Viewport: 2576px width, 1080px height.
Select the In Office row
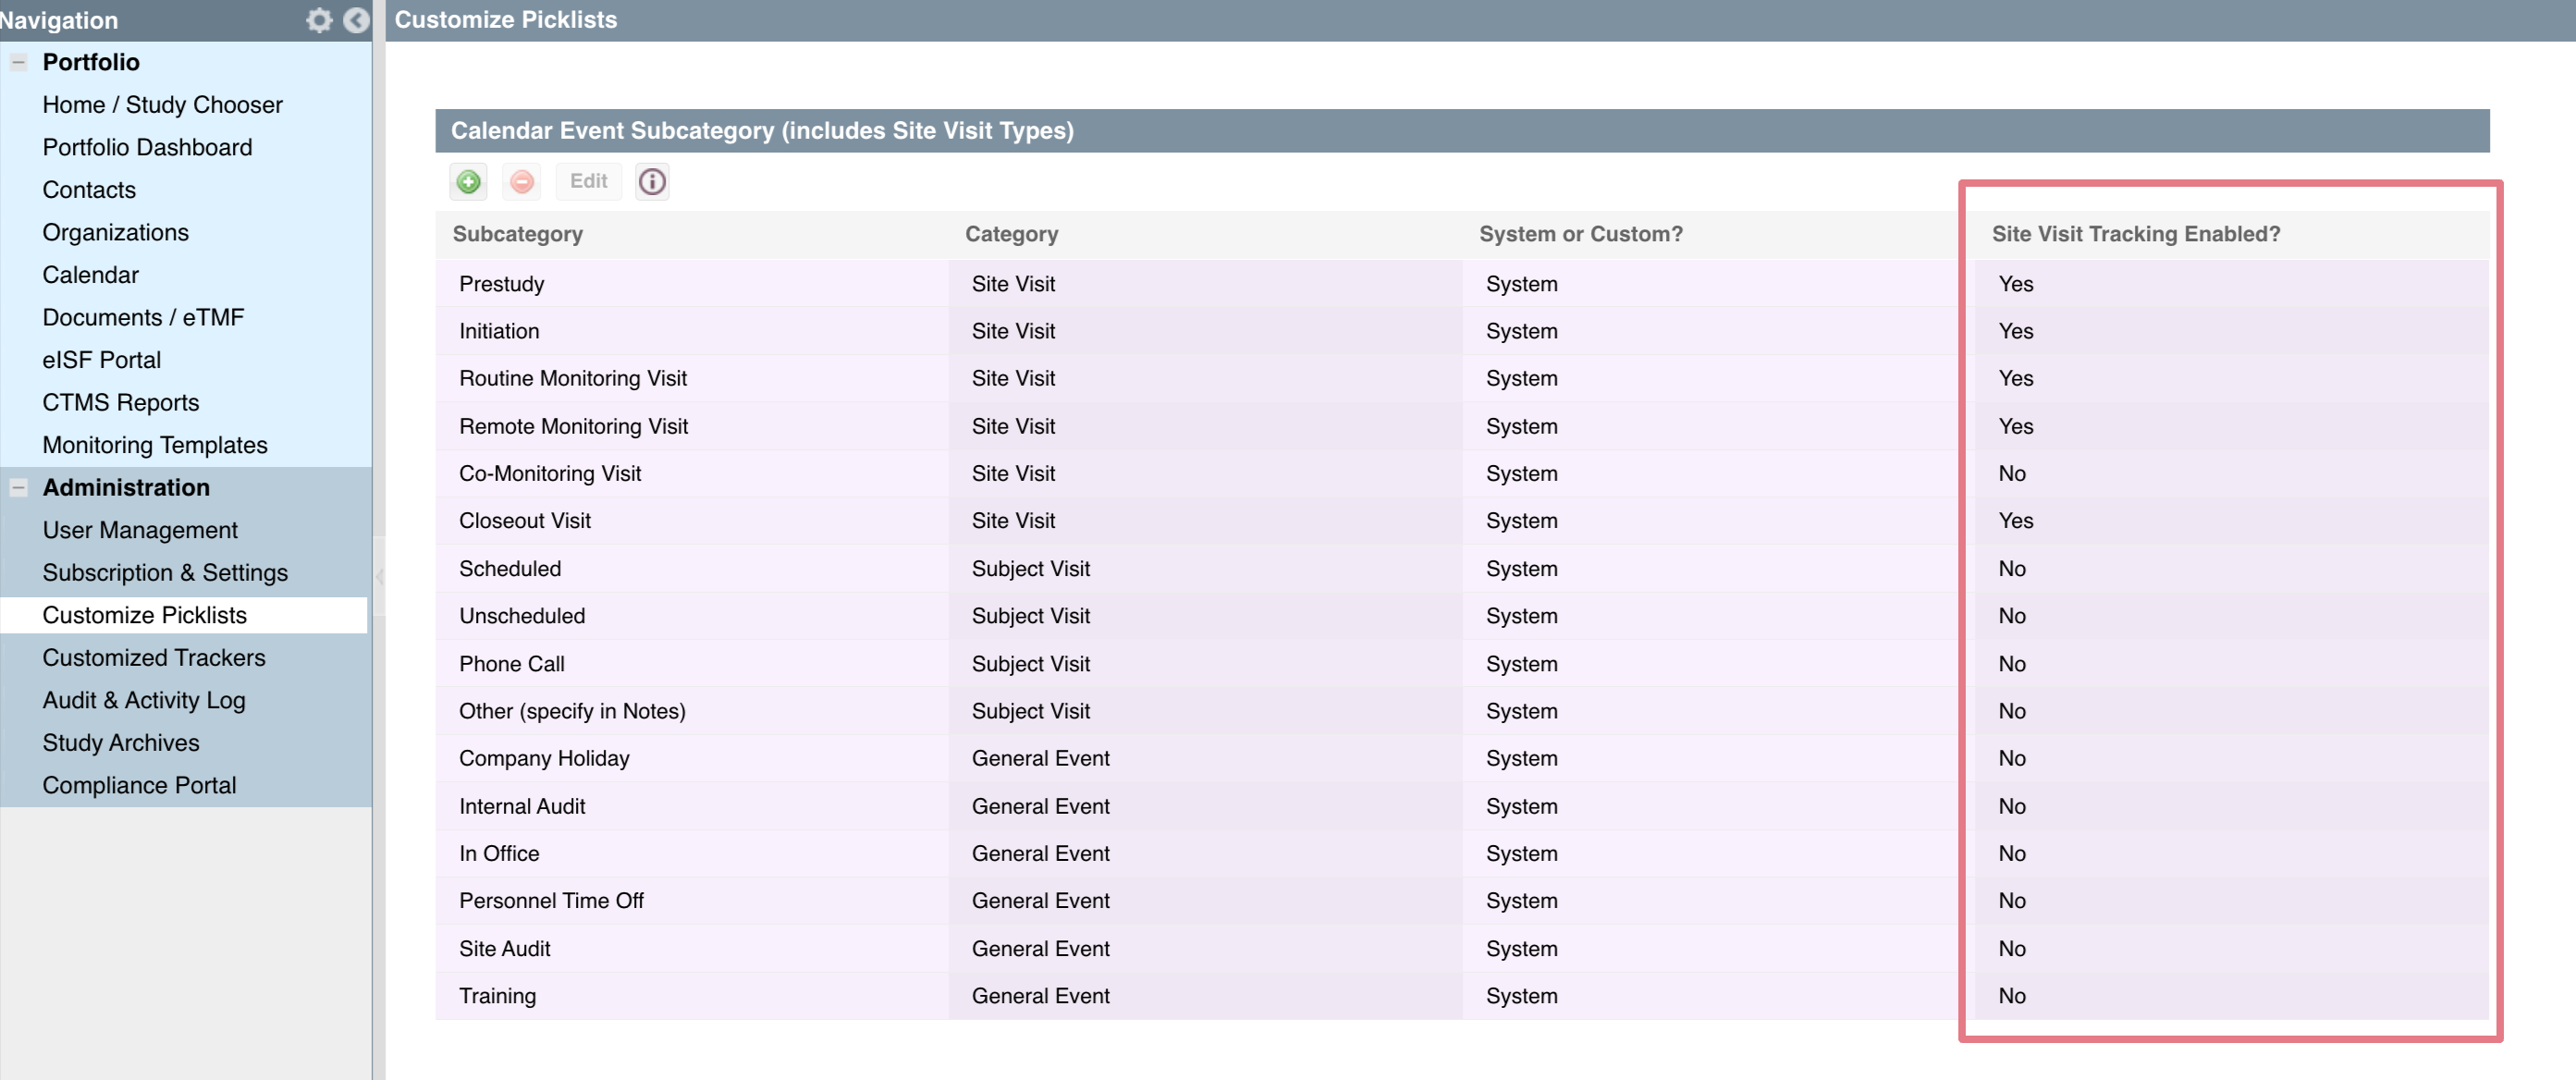(x=1462, y=853)
